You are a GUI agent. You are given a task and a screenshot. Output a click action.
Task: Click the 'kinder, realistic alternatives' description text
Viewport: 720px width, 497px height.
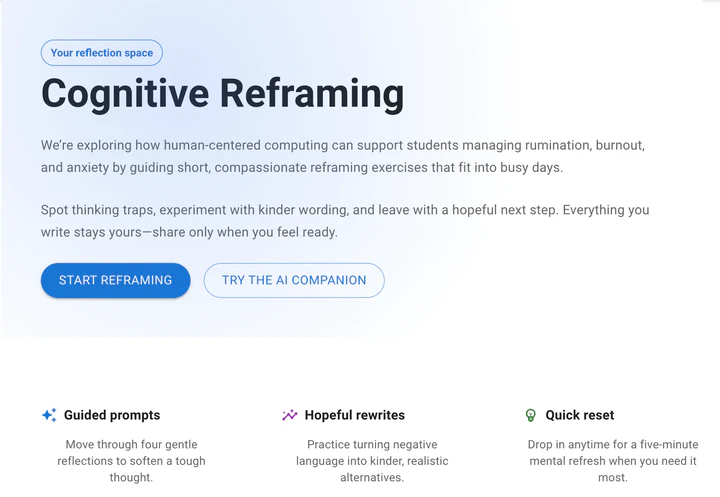[x=372, y=461]
